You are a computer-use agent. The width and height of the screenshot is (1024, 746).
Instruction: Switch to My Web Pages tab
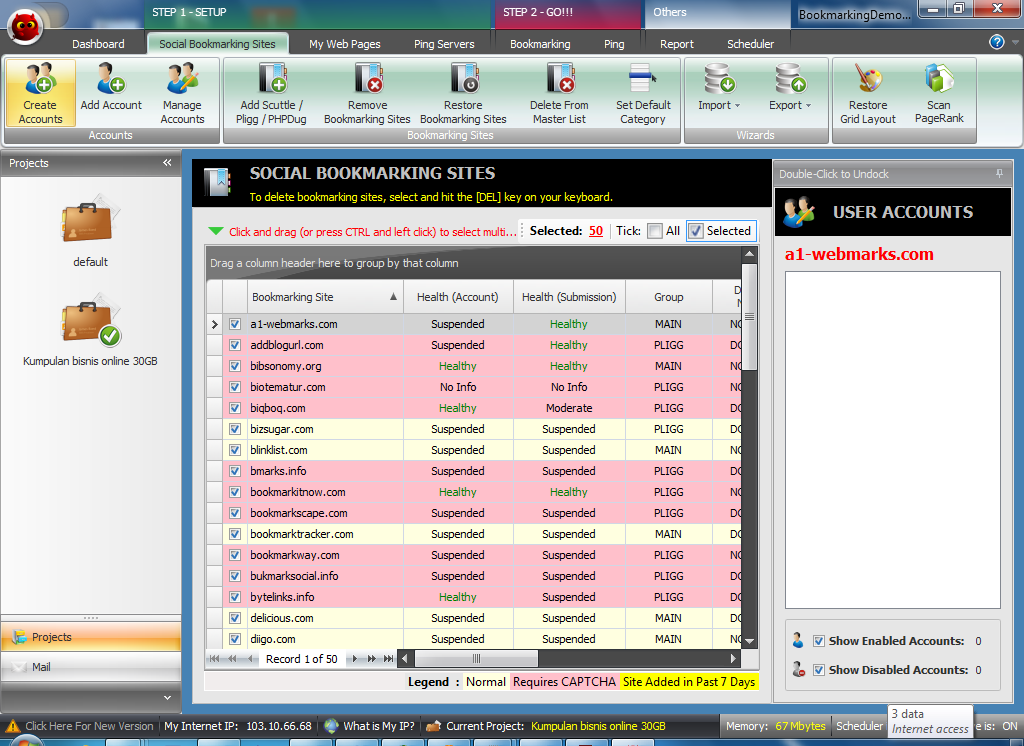(345, 44)
